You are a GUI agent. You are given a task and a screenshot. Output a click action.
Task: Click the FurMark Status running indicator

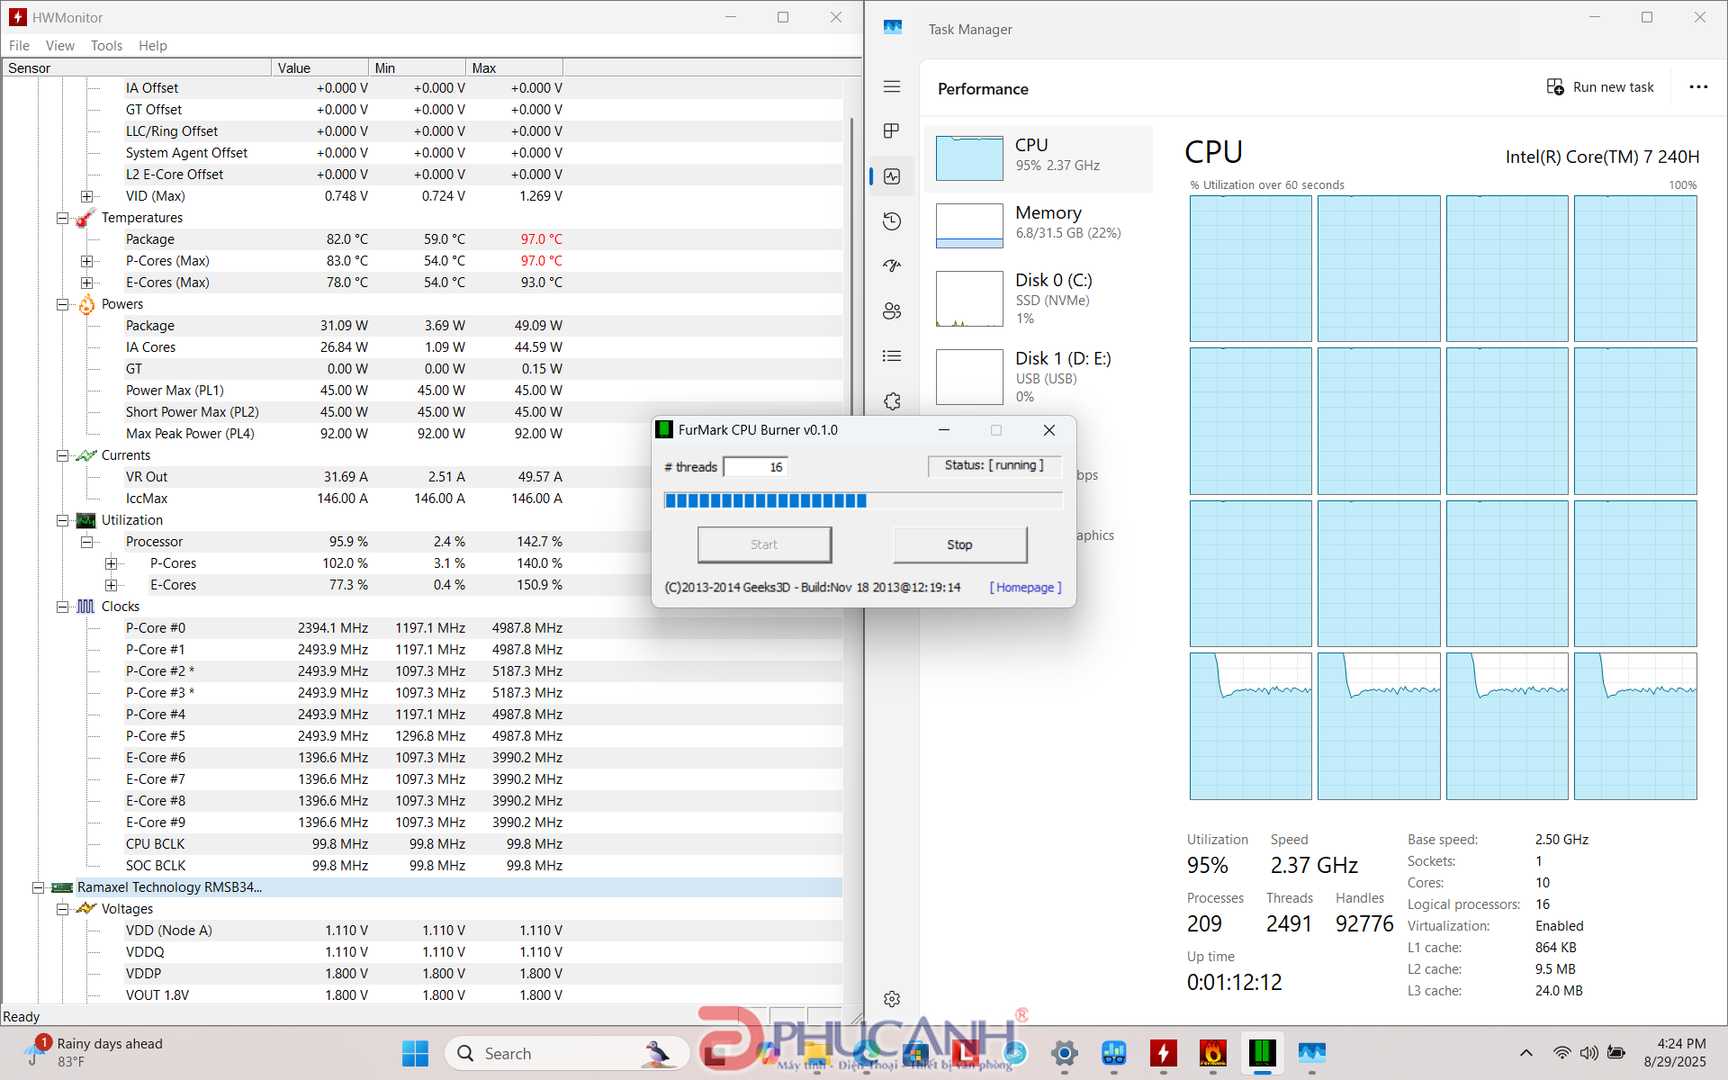(x=994, y=466)
